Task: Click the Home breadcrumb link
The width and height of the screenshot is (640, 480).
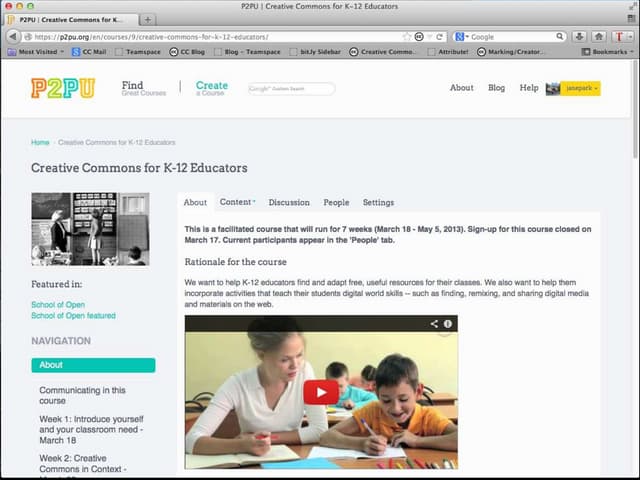Action: click(40, 142)
